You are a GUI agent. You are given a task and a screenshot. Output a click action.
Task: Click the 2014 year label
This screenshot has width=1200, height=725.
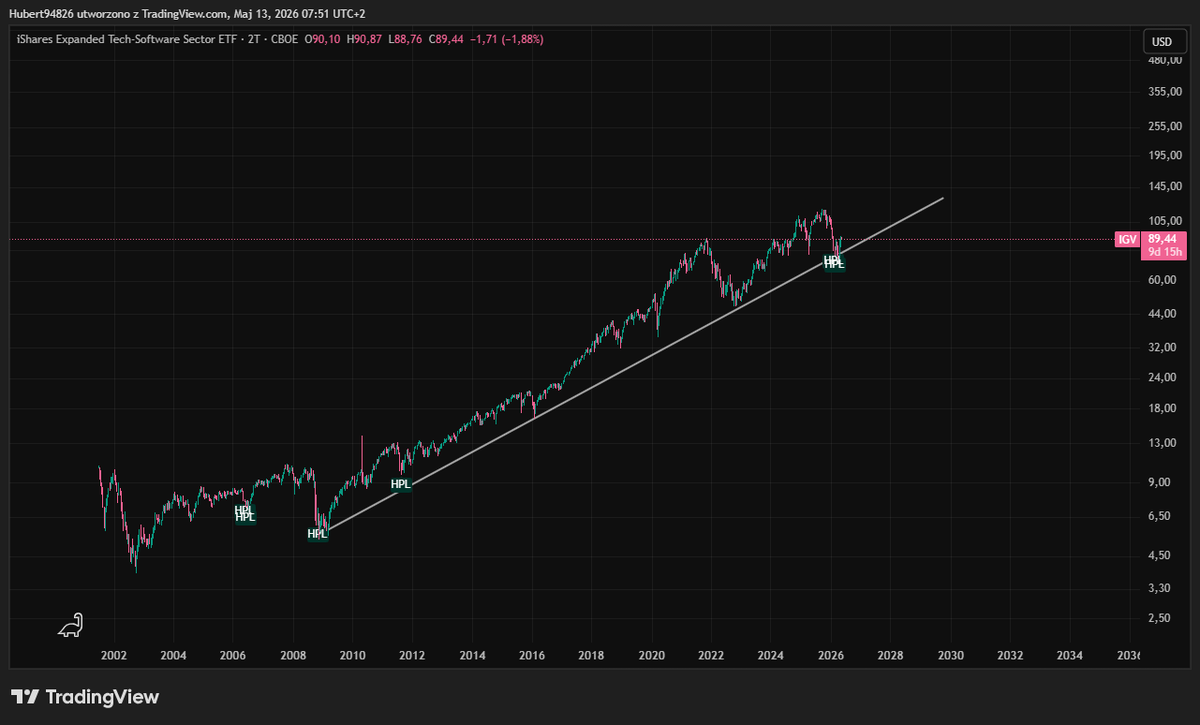coord(472,656)
